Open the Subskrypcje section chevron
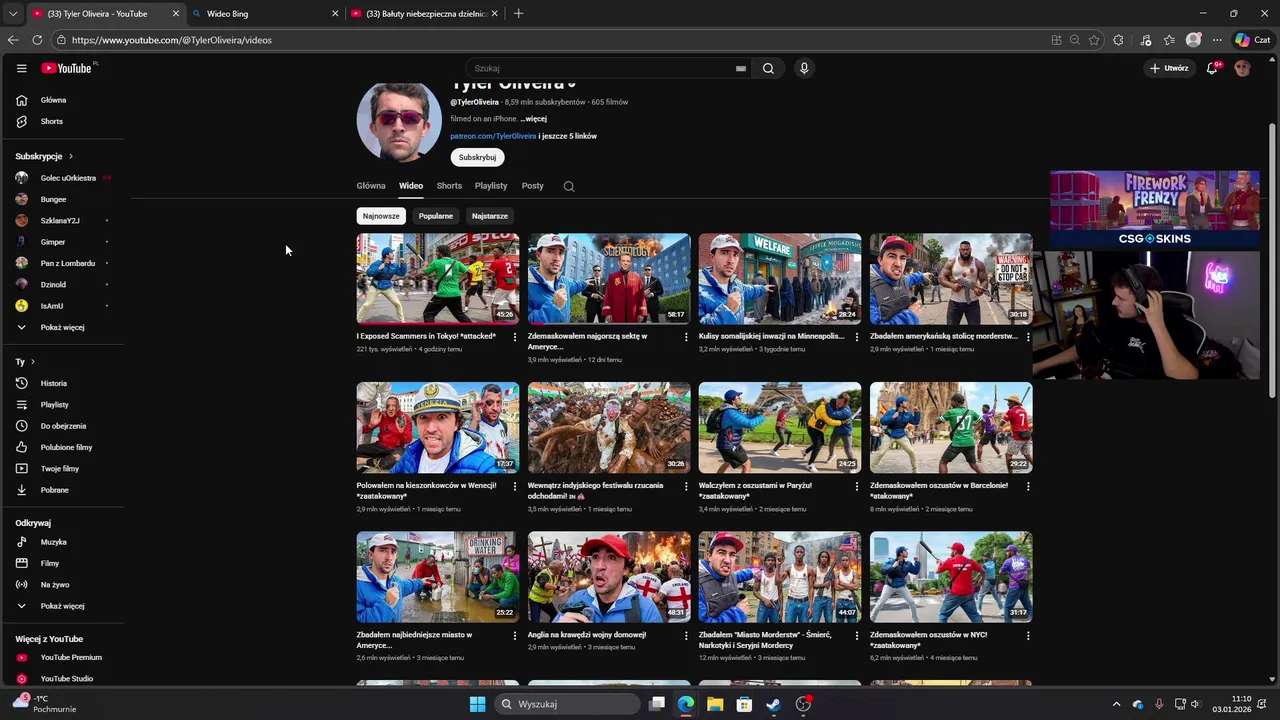 point(71,156)
